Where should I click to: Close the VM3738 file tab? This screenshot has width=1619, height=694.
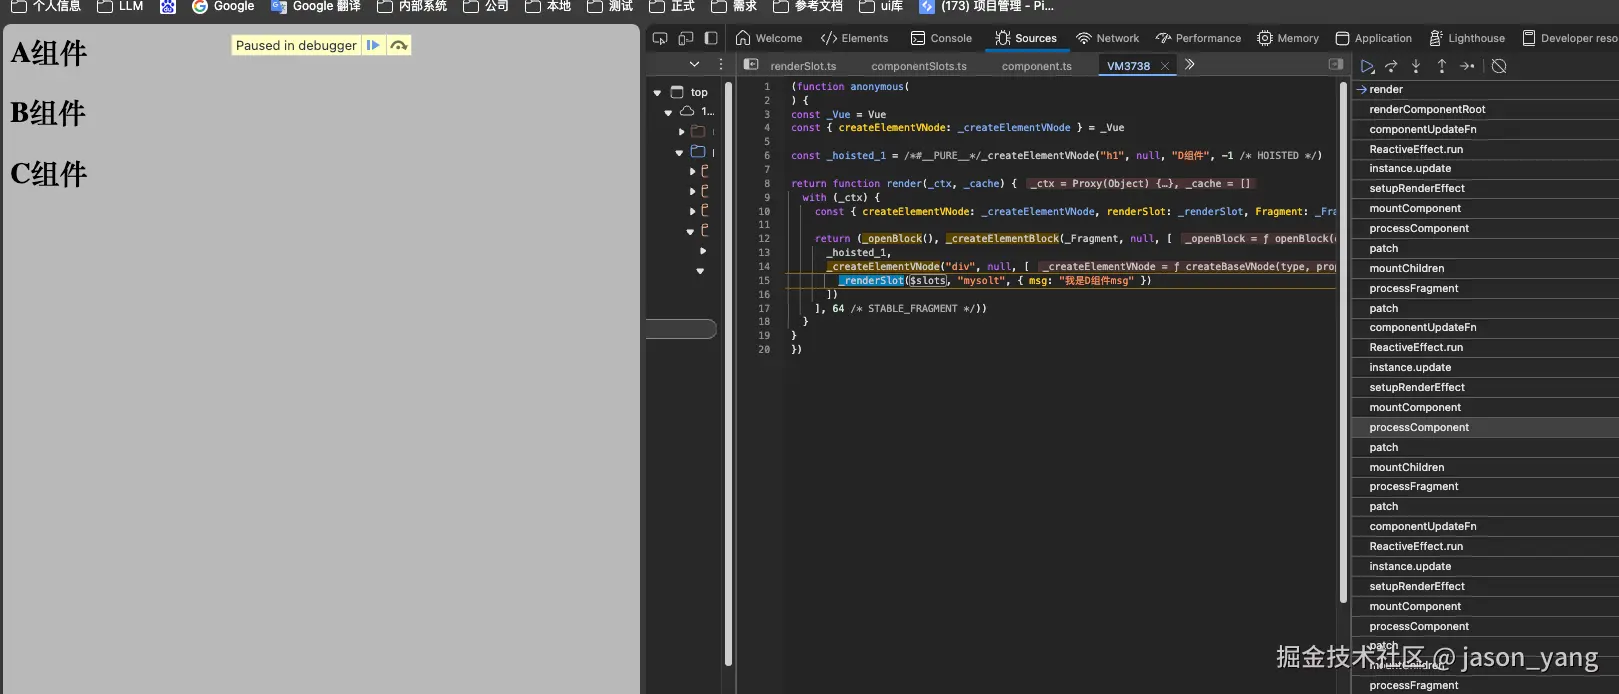[1165, 66]
